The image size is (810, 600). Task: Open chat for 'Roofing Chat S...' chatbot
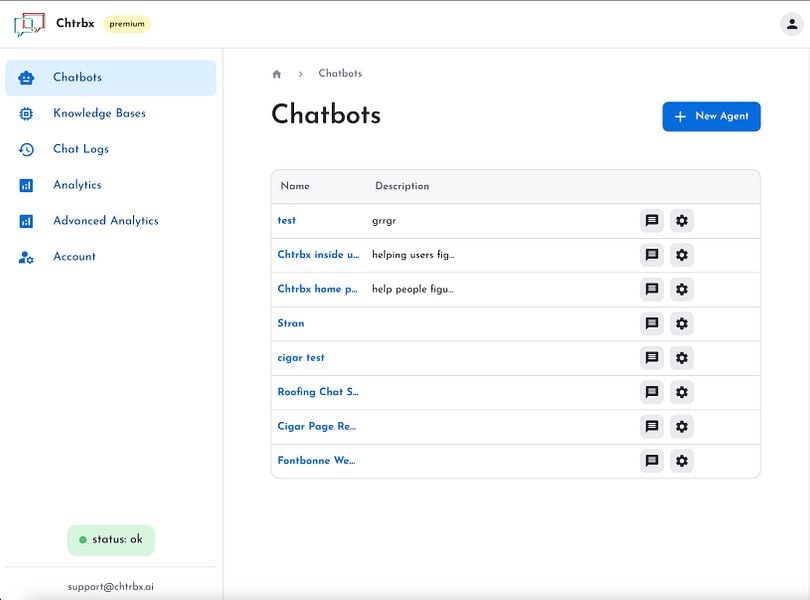coord(652,392)
